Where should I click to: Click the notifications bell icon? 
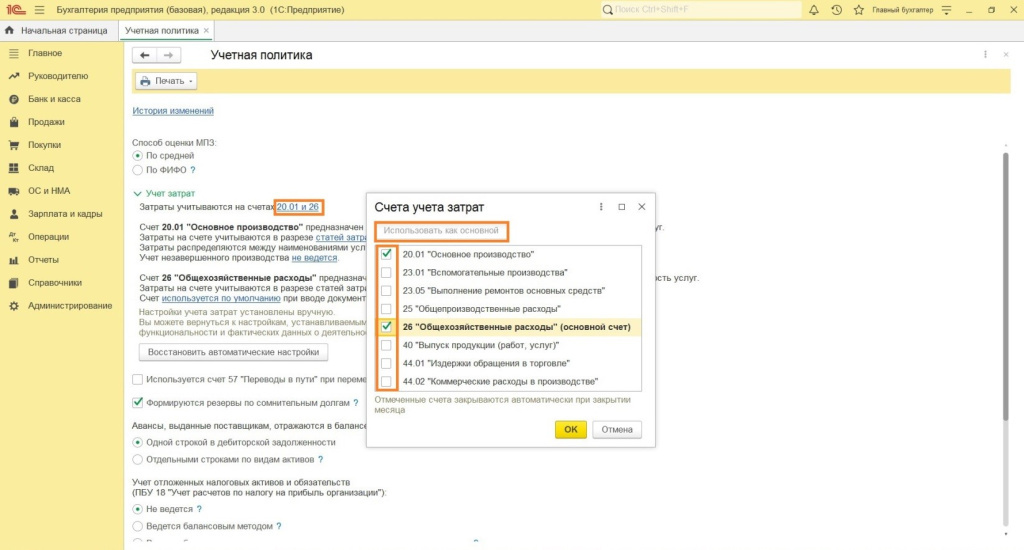coord(813,10)
